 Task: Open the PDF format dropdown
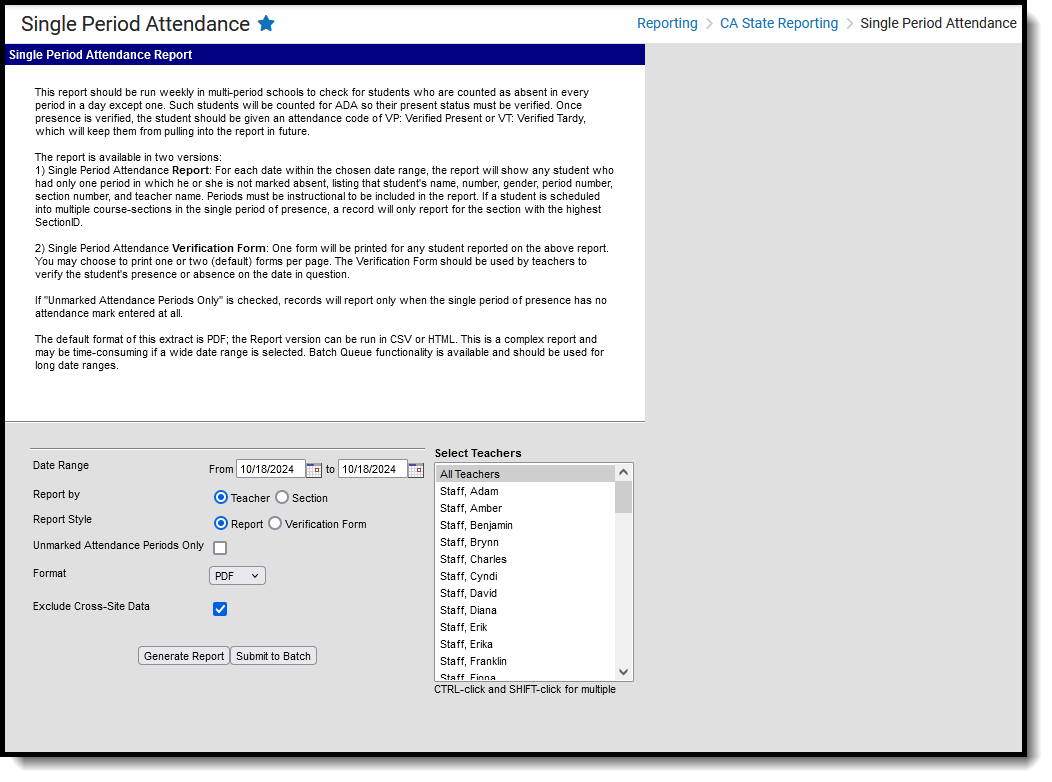tap(238, 576)
